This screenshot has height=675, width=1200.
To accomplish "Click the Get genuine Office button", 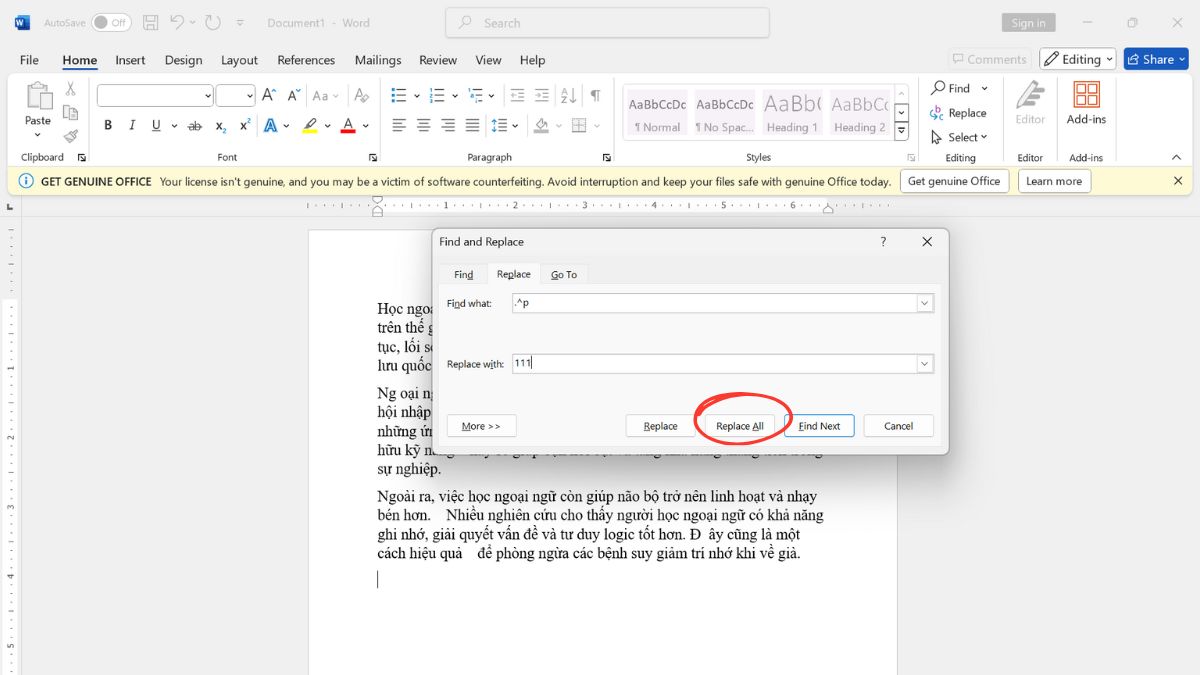I will coord(954,181).
